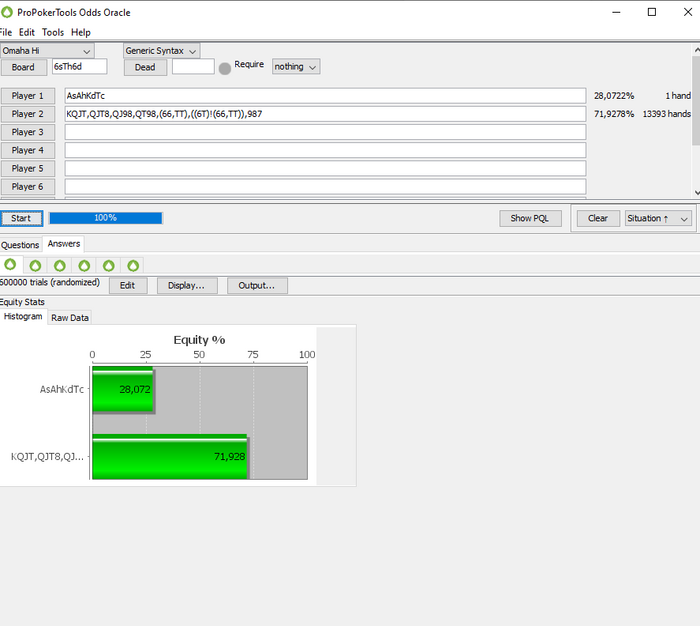
Task: Click the Player 3 empty input field
Action: coord(325,132)
